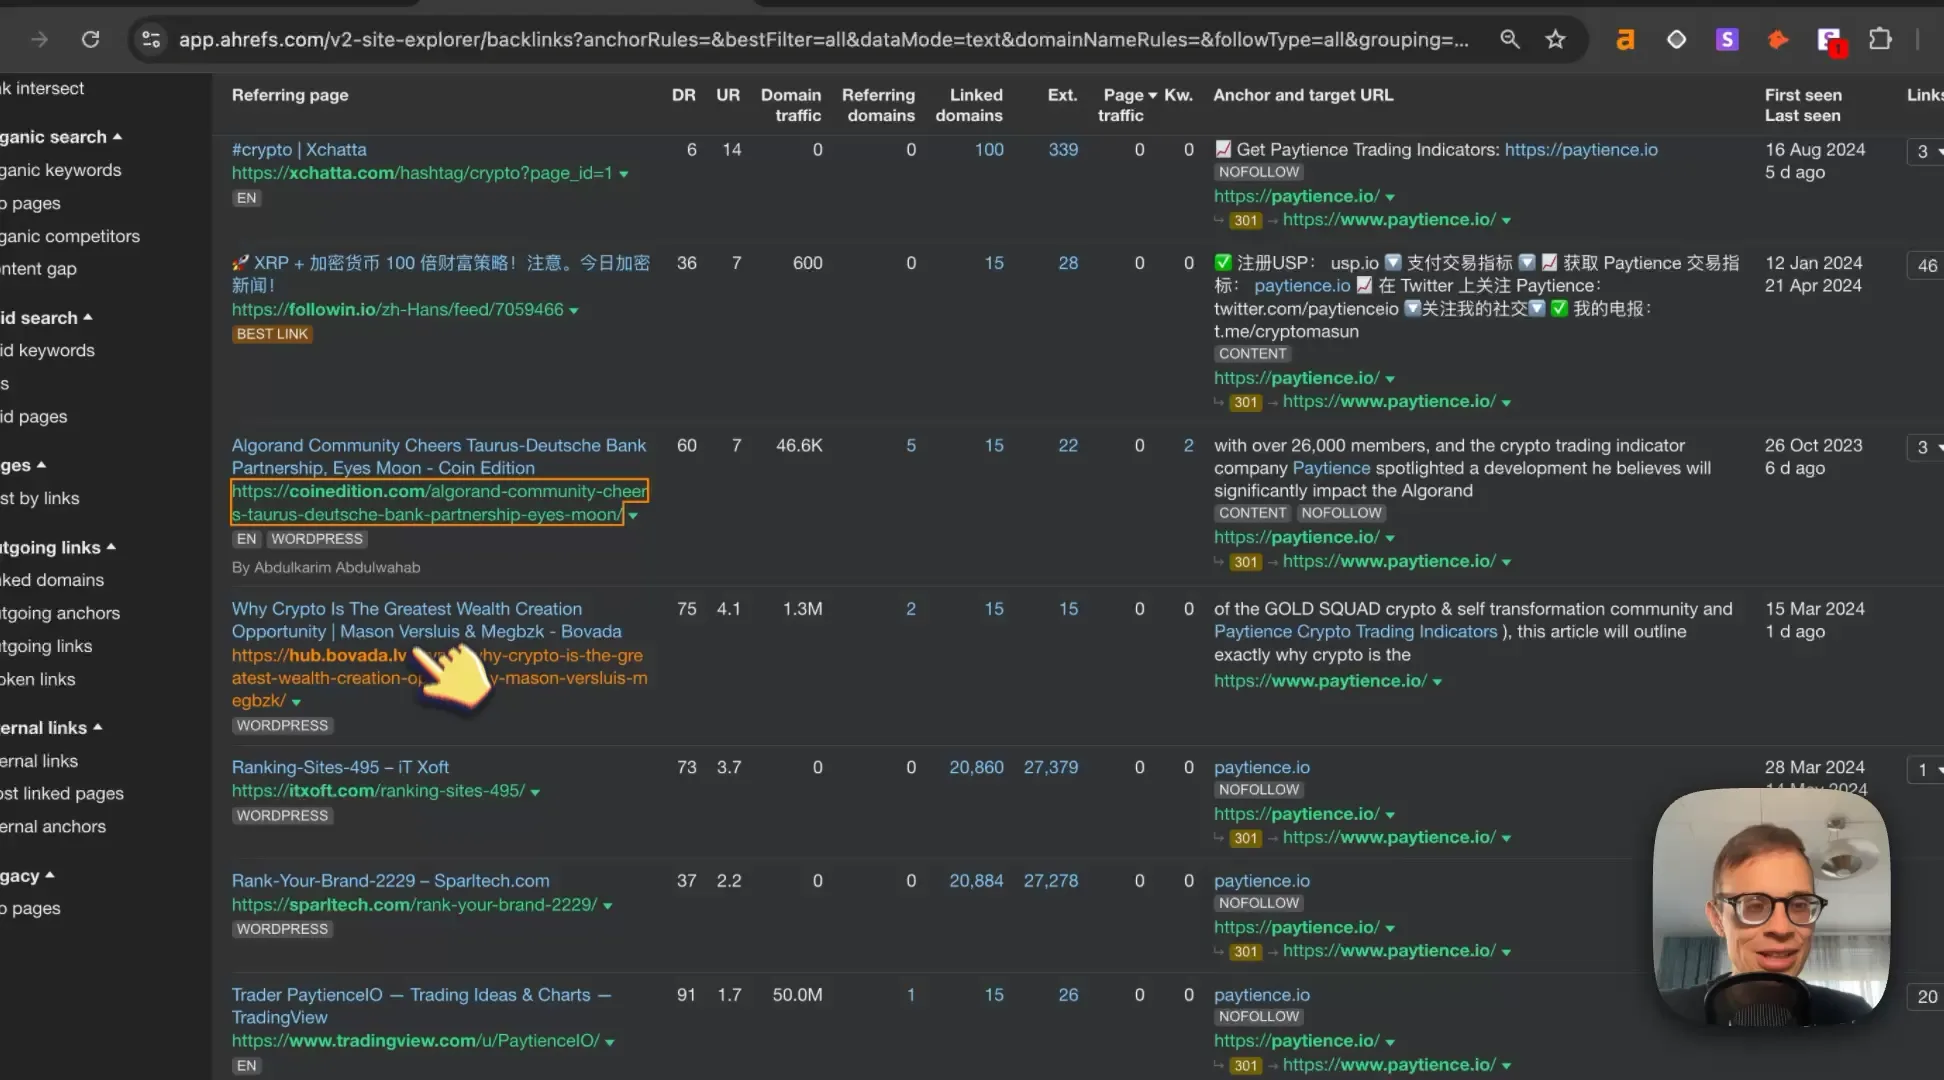Click the webcam video thumbnail
Image resolution: width=1944 pixels, height=1080 pixels.
[1771, 908]
